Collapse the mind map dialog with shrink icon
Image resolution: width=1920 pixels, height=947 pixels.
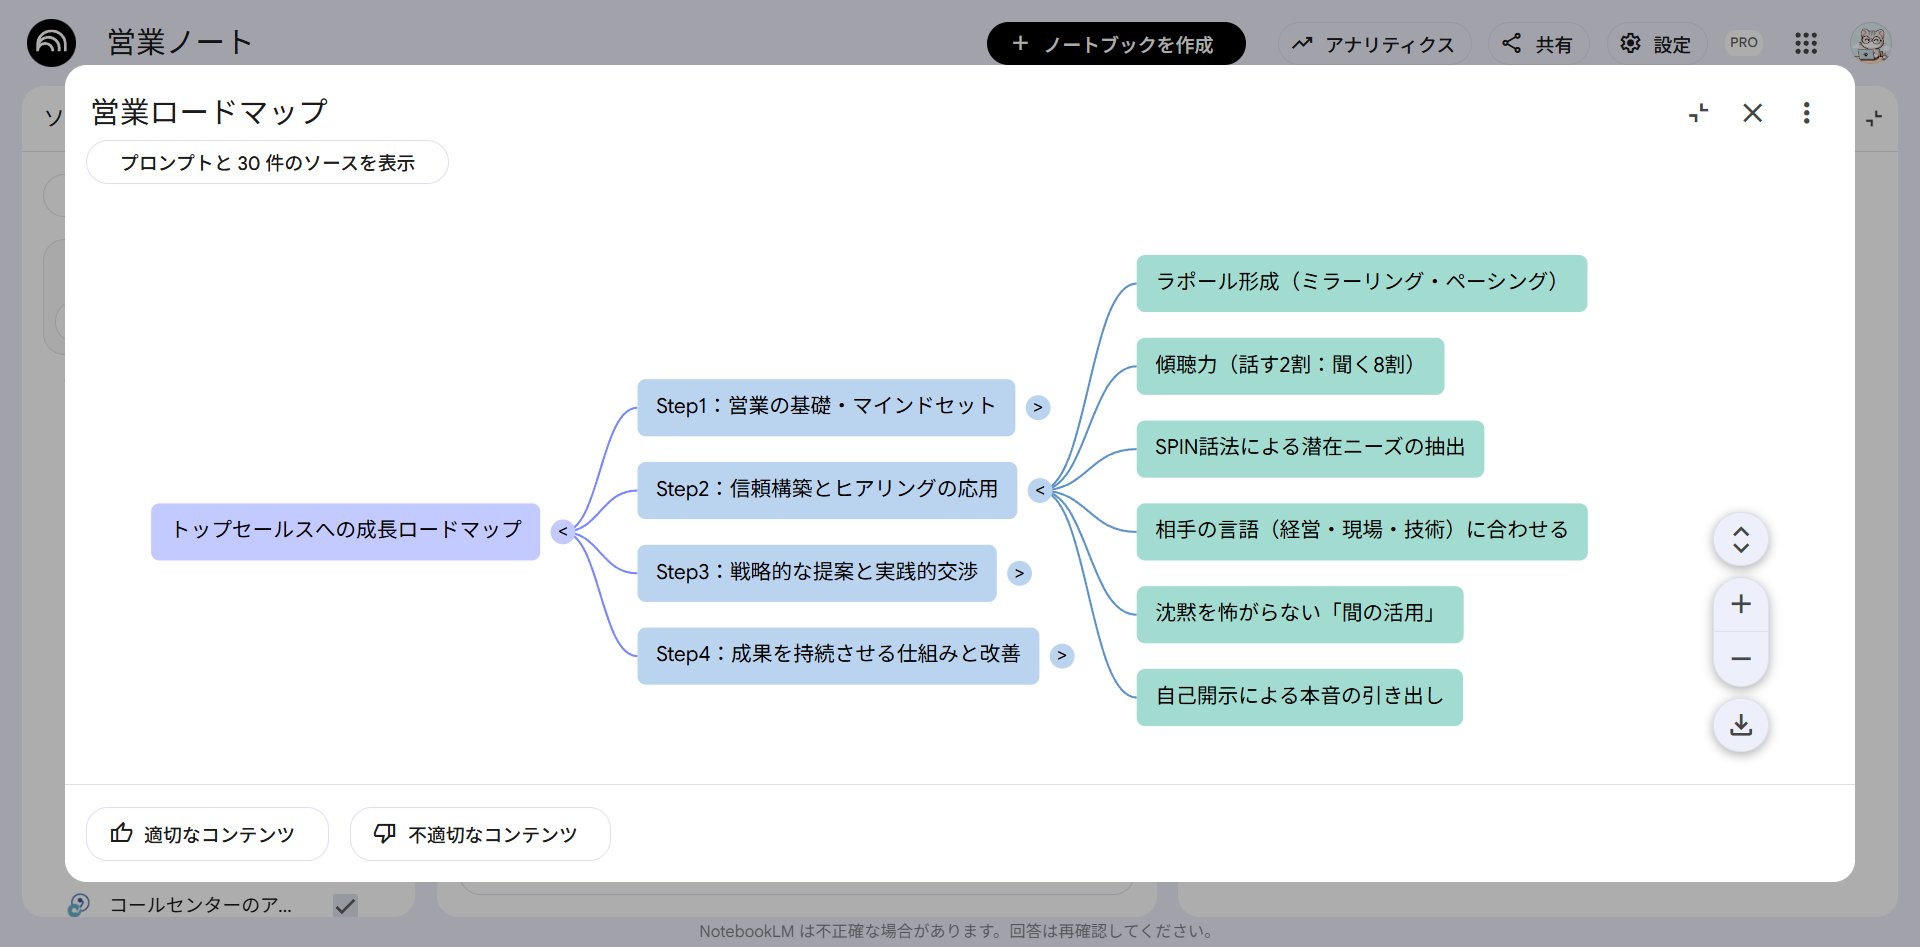click(1698, 113)
